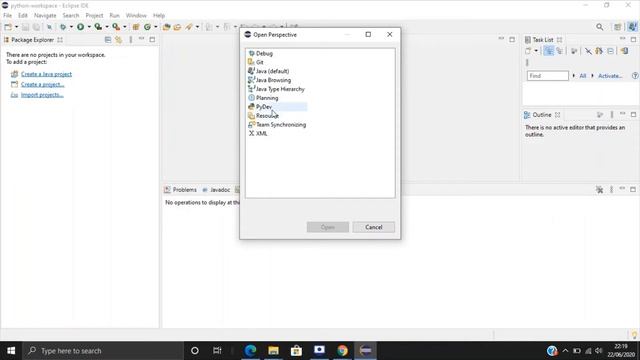Image resolution: width=640 pixels, height=360 pixels.
Task: Click the New Java Class green icon
Action: [x=147, y=27]
